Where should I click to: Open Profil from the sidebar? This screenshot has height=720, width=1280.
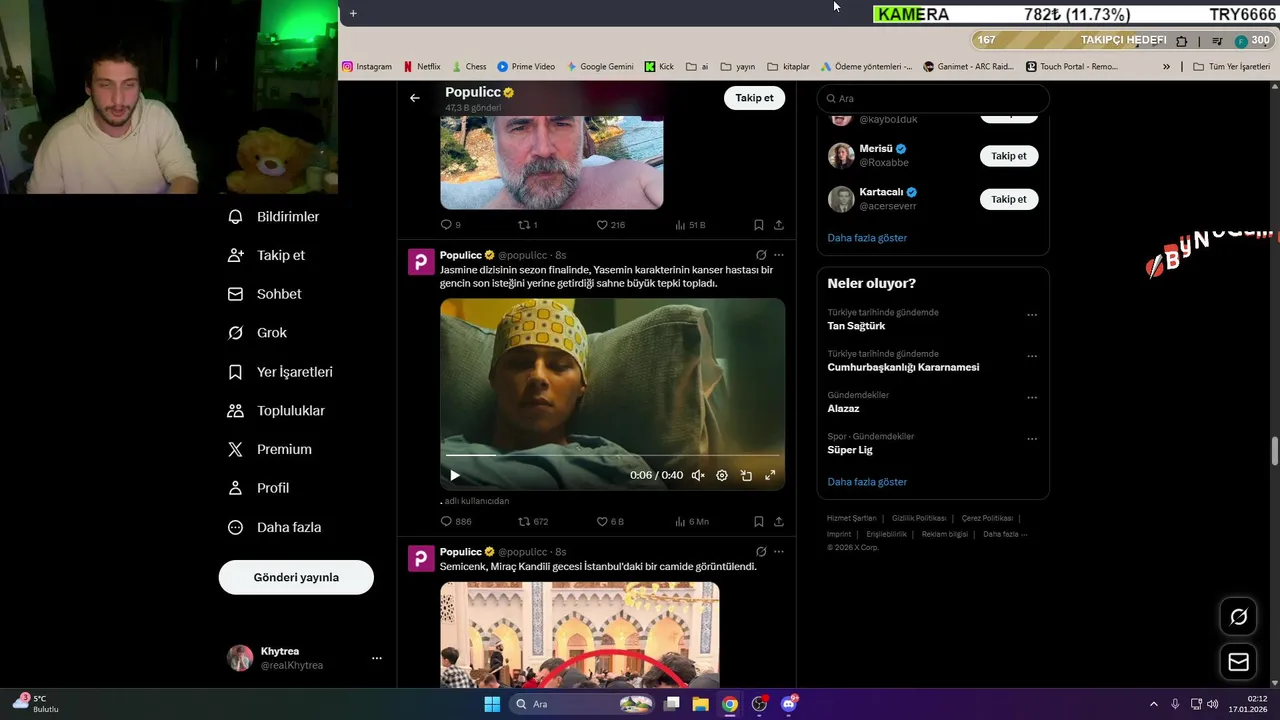coord(258,488)
